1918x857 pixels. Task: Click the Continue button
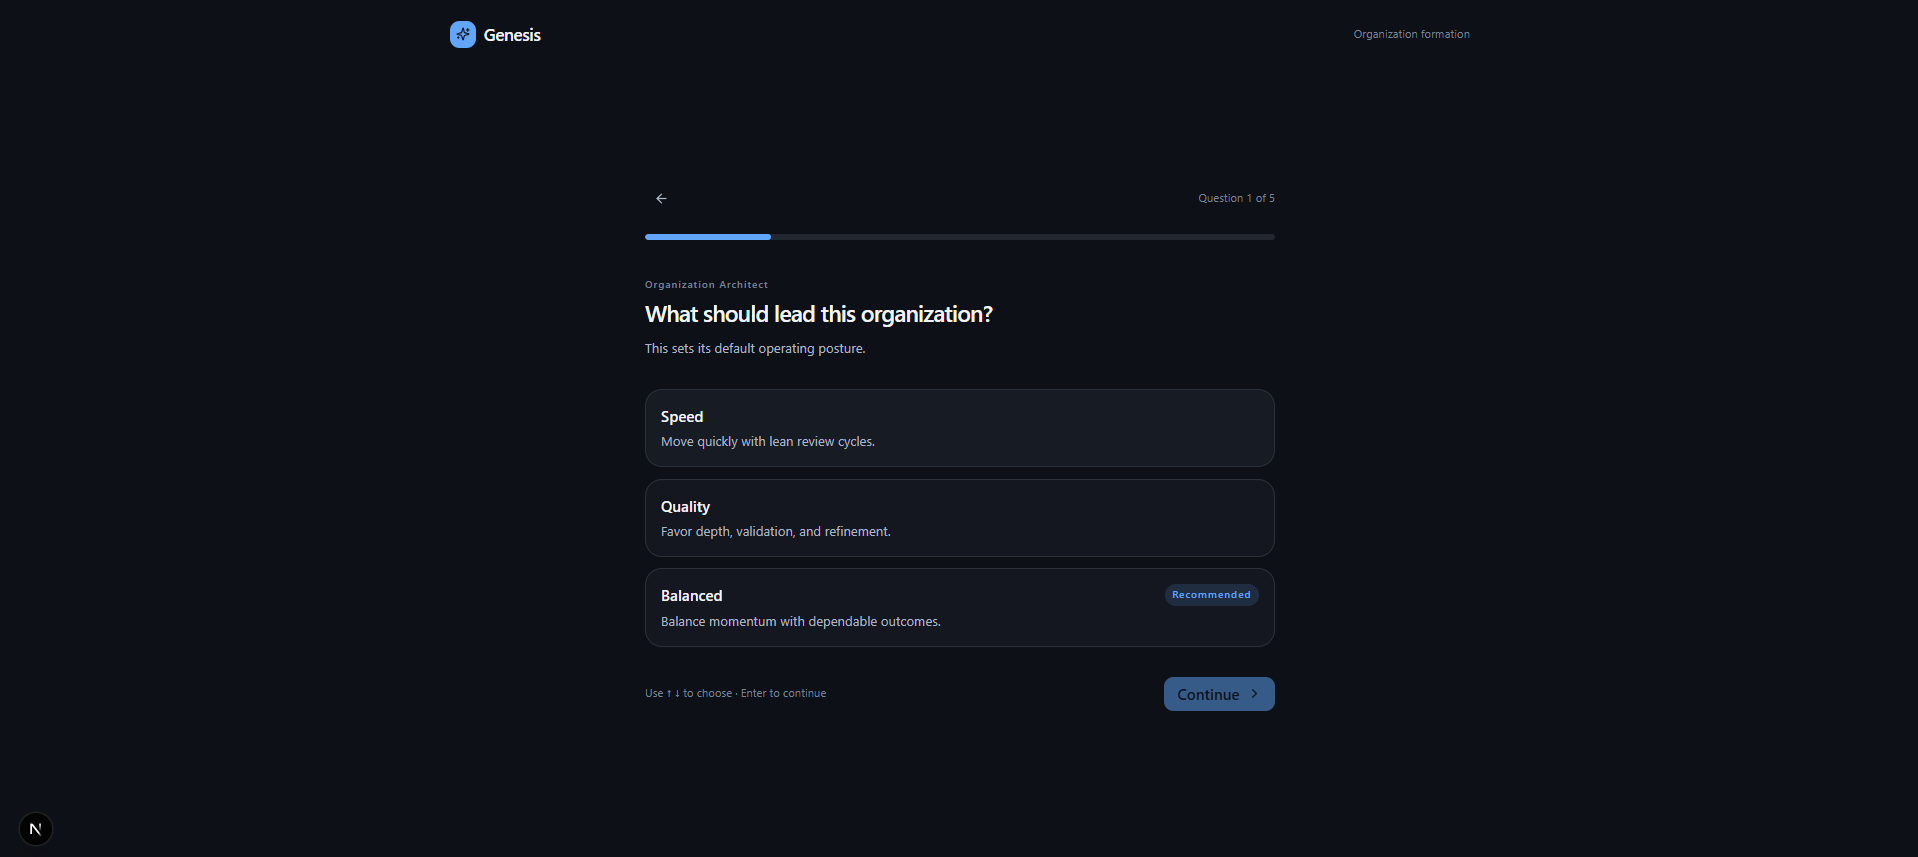pos(1218,694)
